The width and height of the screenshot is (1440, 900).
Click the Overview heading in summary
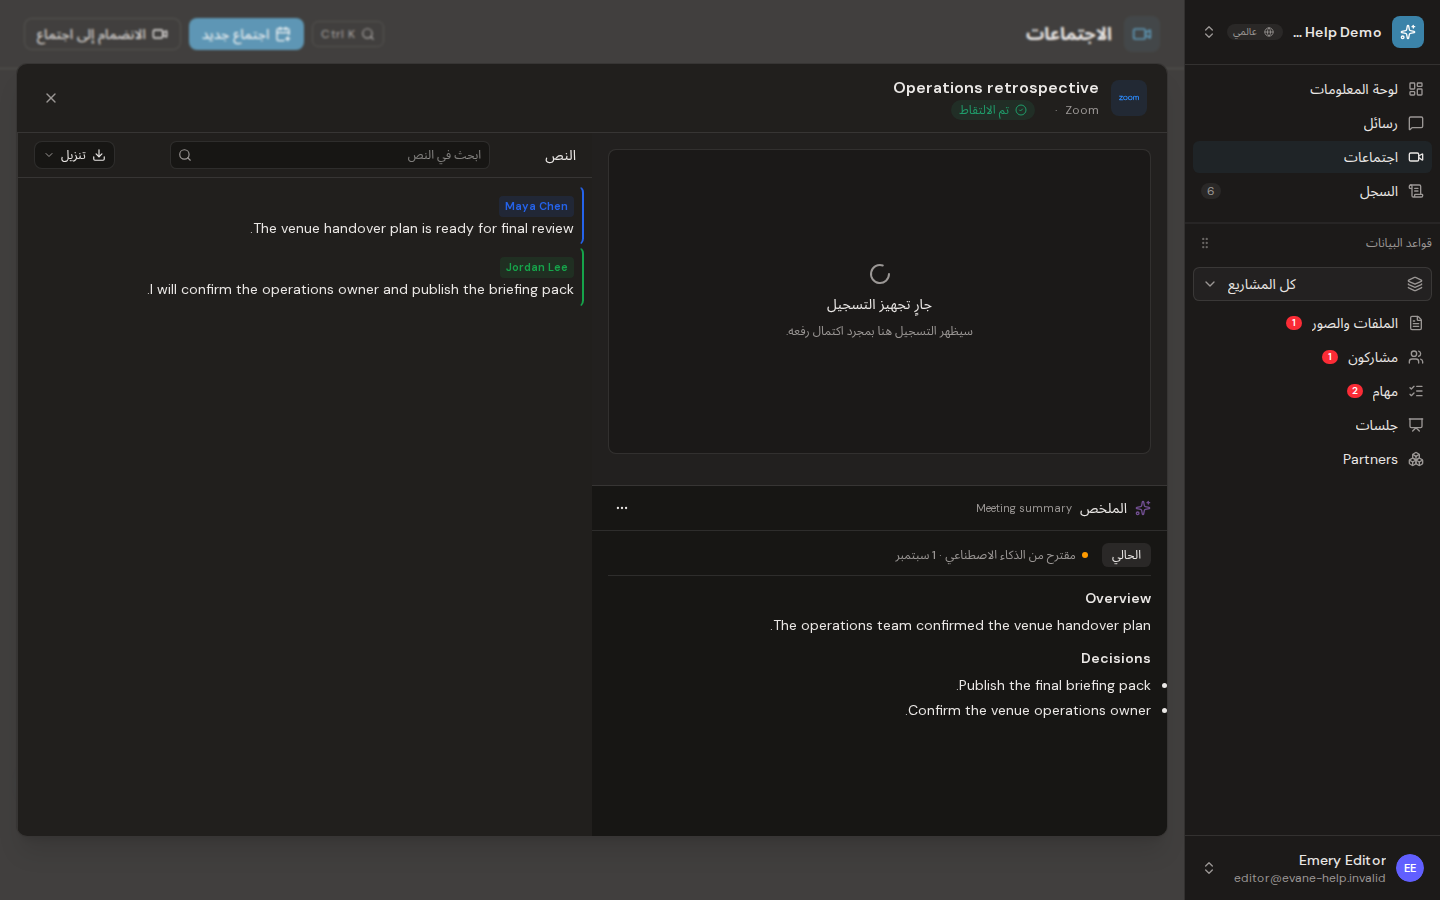[1118, 598]
